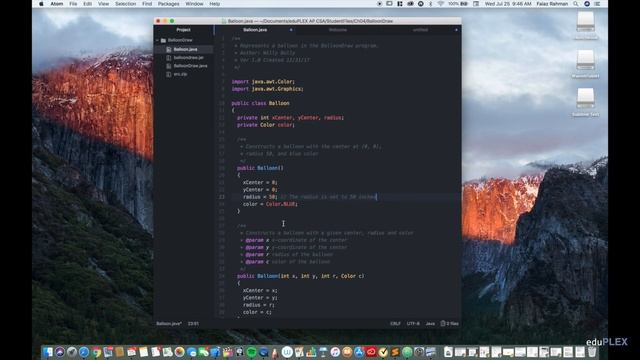Open balloonDraw.jar from the project tree
The height and width of the screenshot is (360, 640).
189,58
